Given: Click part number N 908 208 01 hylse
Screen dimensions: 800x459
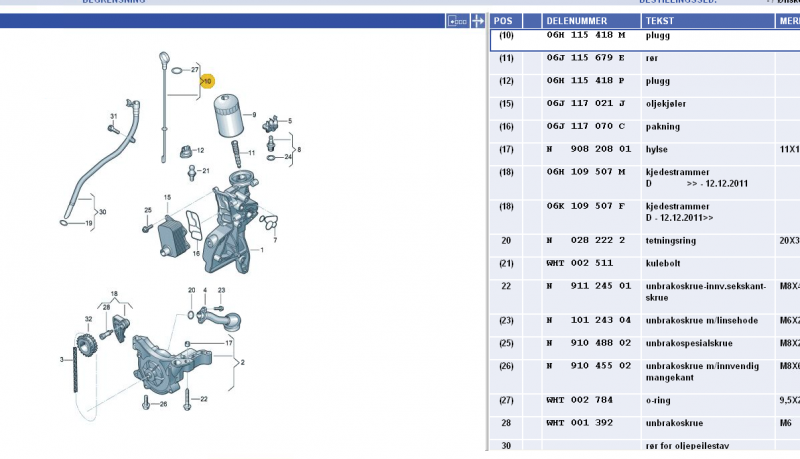Looking at the screenshot, I should (x=589, y=149).
